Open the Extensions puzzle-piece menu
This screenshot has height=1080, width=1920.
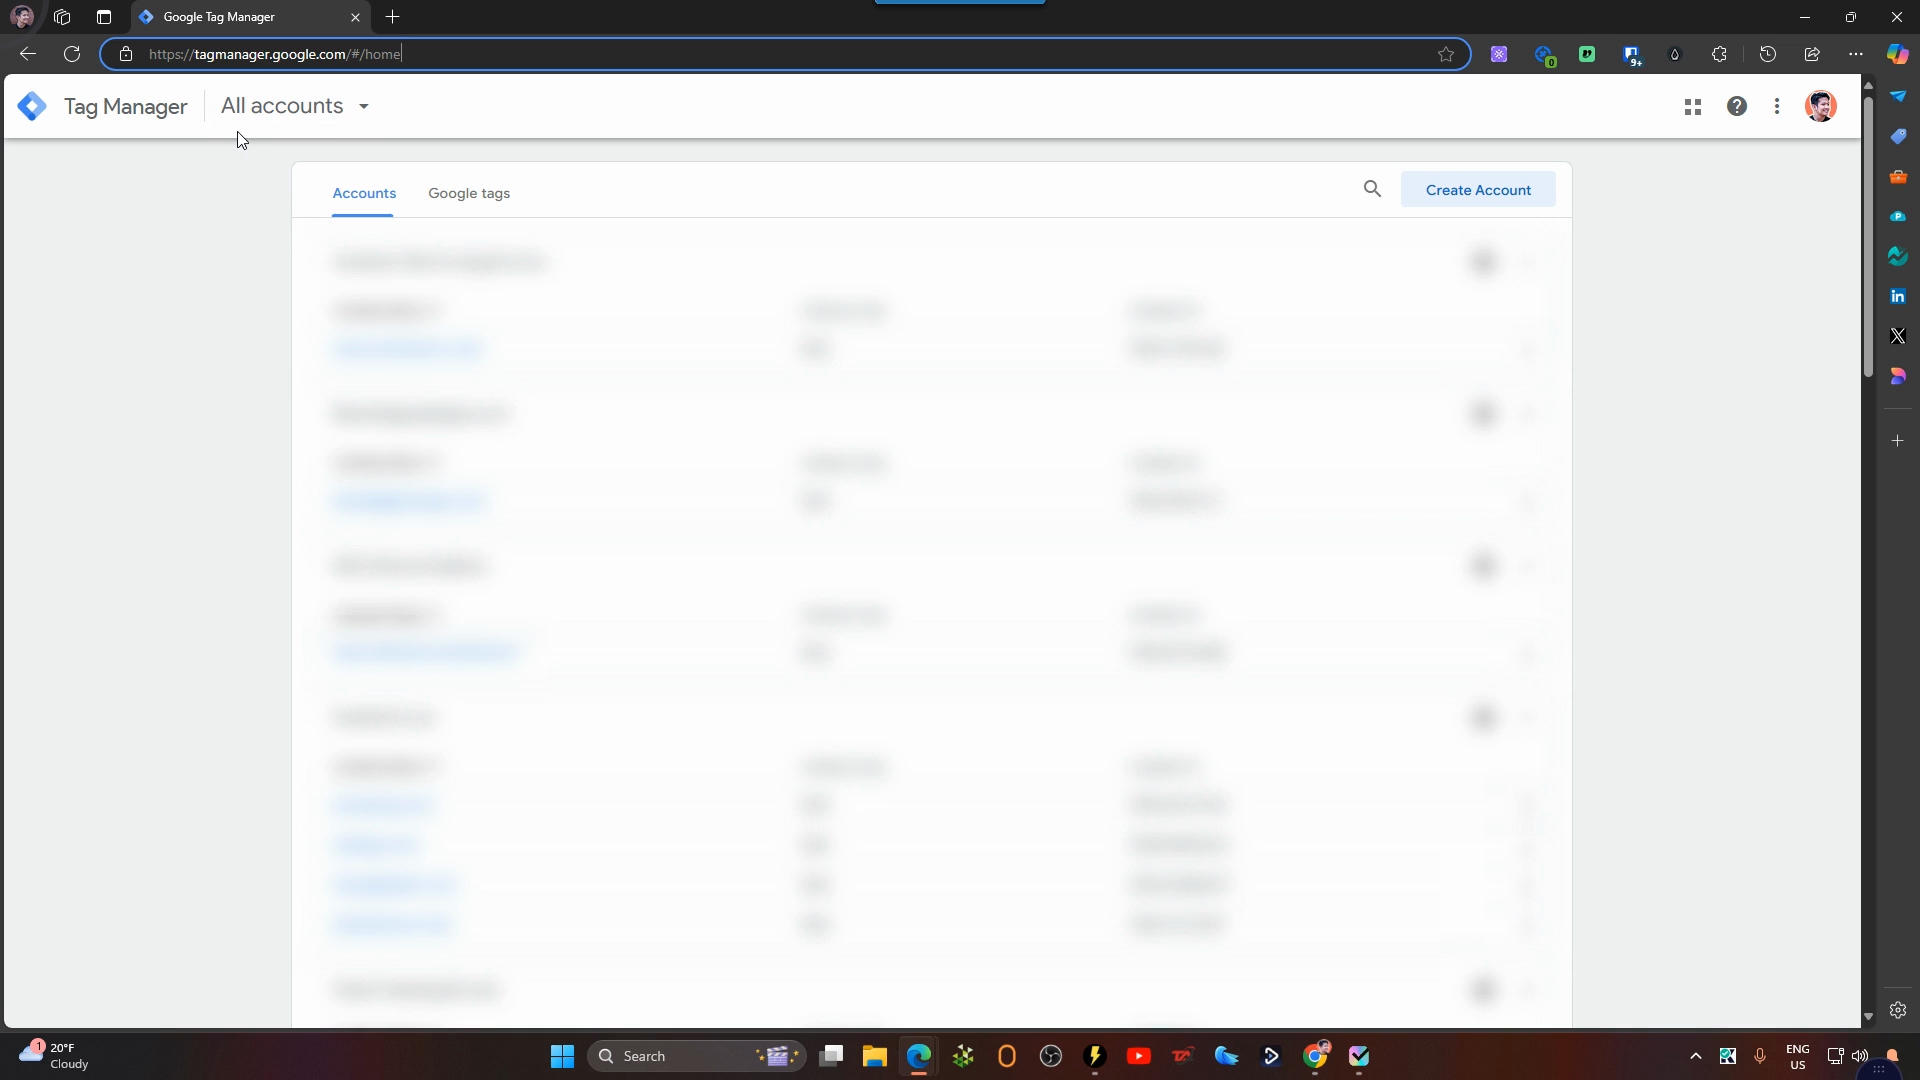pyautogui.click(x=1719, y=54)
